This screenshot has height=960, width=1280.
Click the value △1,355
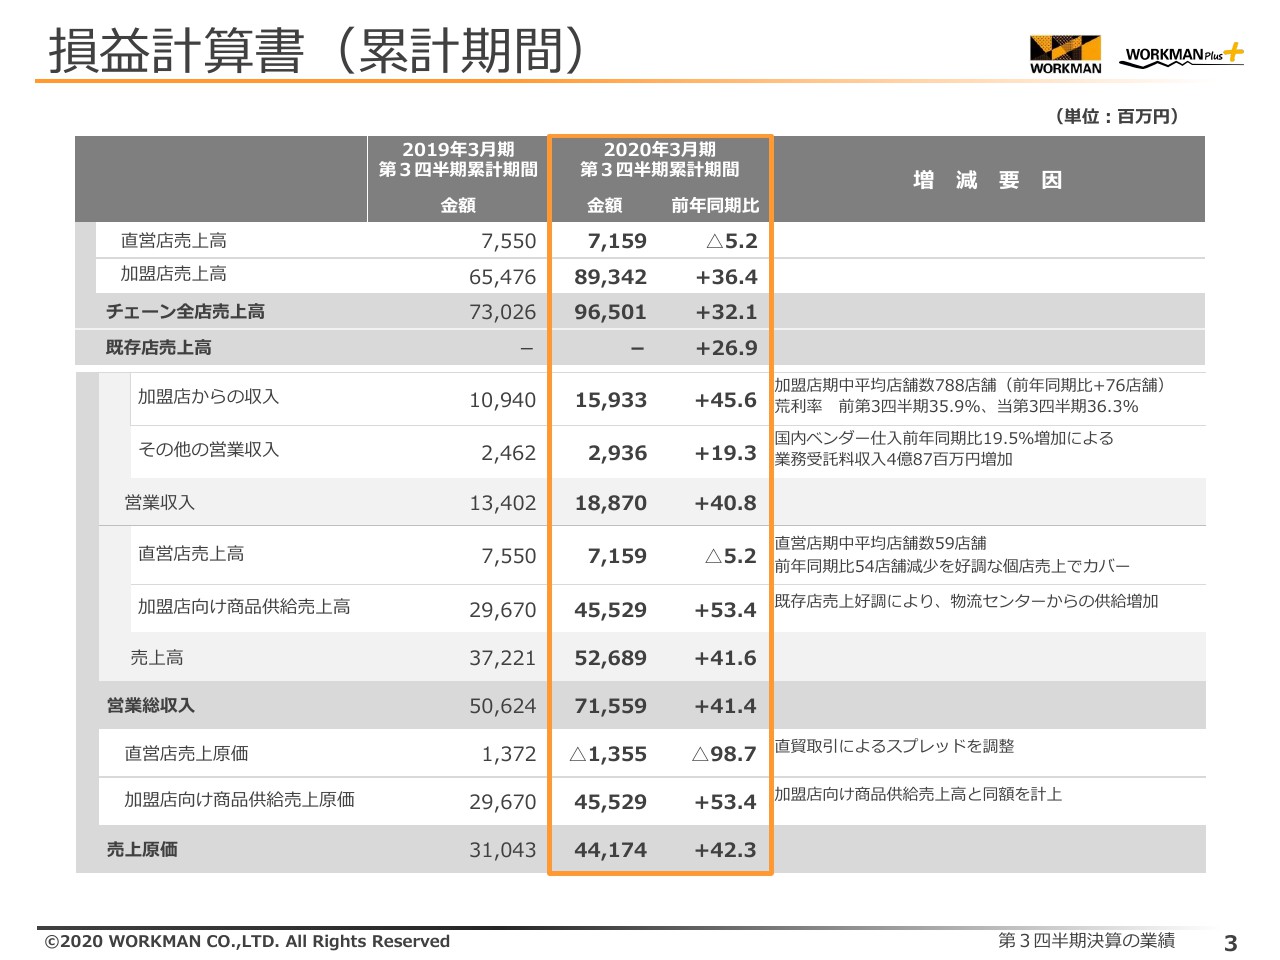coord(608,754)
